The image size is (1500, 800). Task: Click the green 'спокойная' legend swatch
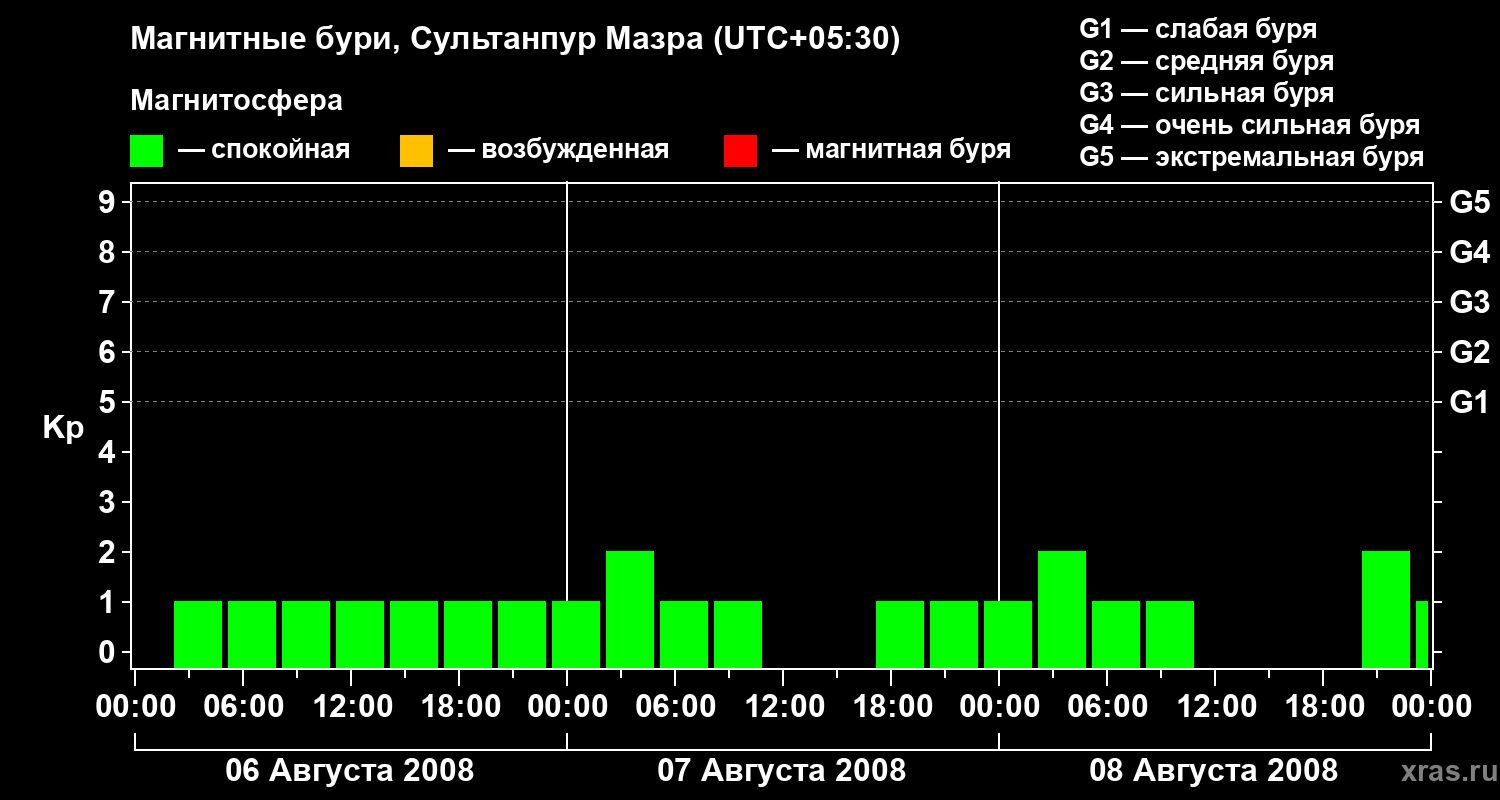[146, 151]
